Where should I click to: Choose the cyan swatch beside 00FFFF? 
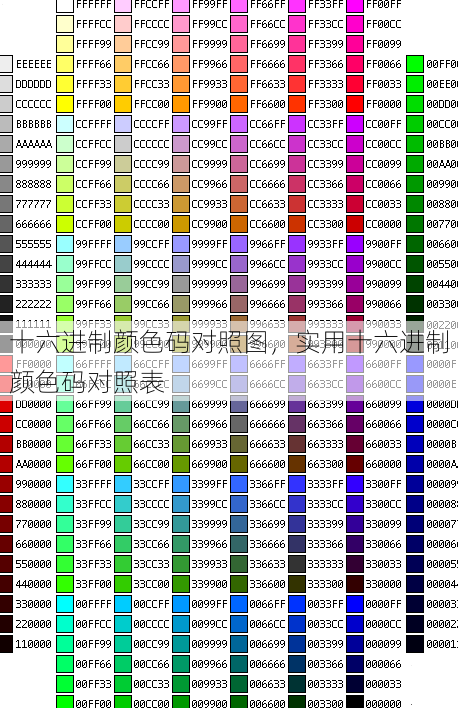pyautogui.click(x=65, y=604)
